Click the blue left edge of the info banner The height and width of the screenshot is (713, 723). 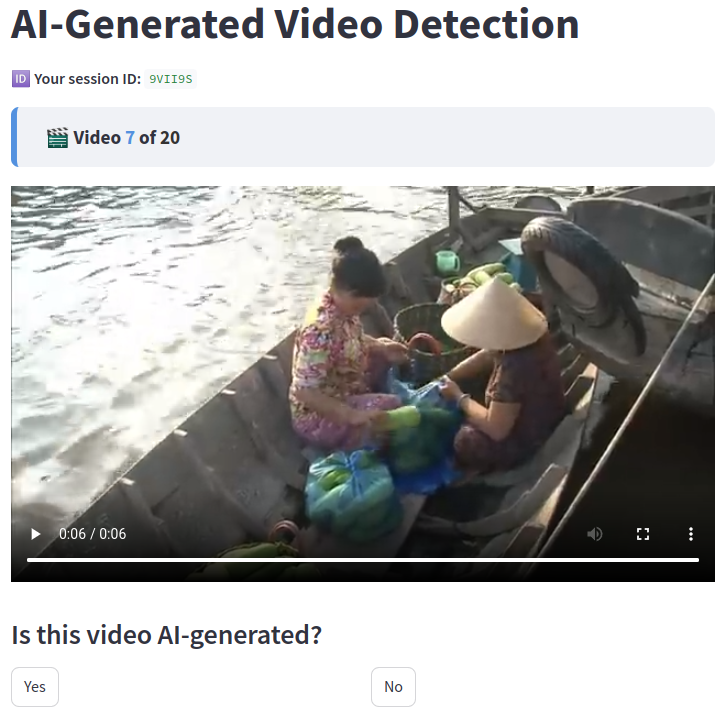coord(14,137)
